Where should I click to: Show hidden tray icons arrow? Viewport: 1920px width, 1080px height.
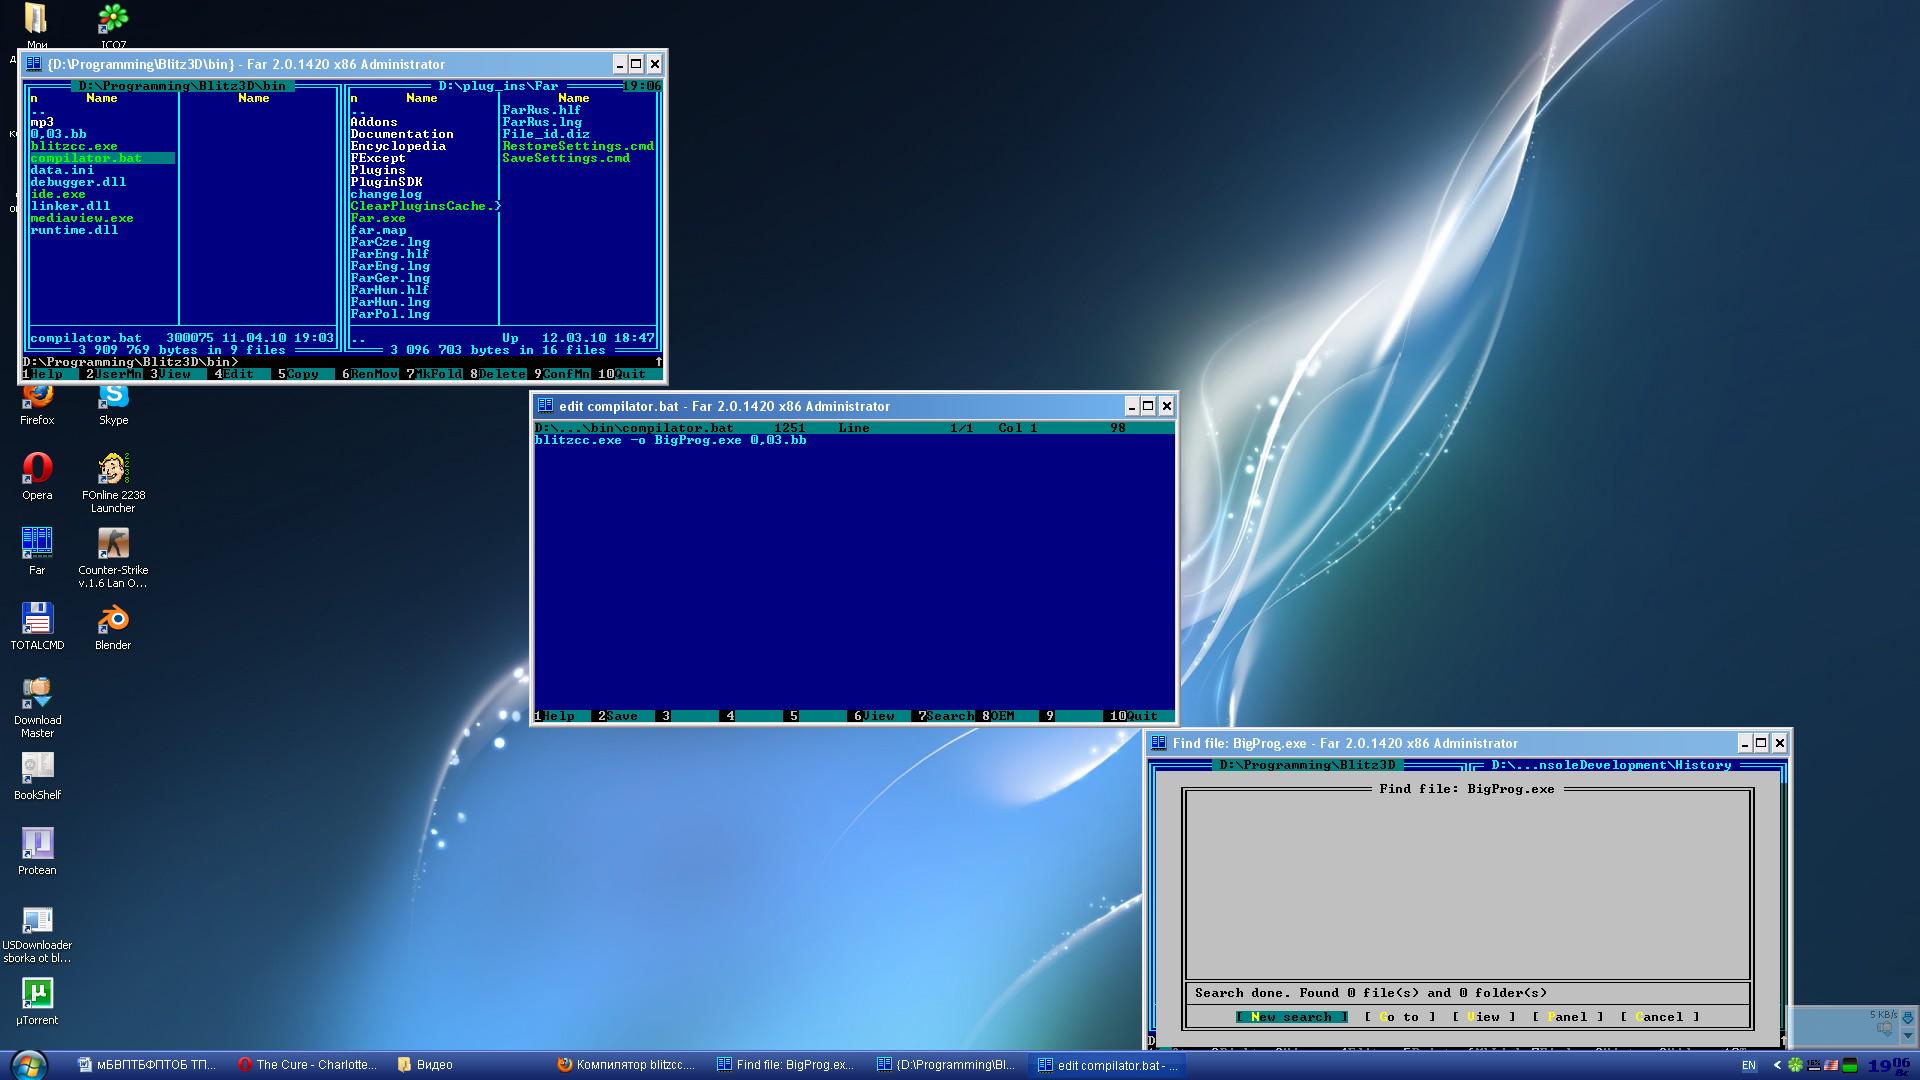[1777, 1065]
